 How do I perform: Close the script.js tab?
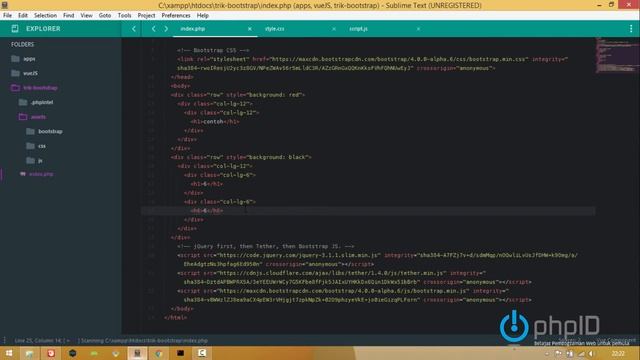coord(418,29)
